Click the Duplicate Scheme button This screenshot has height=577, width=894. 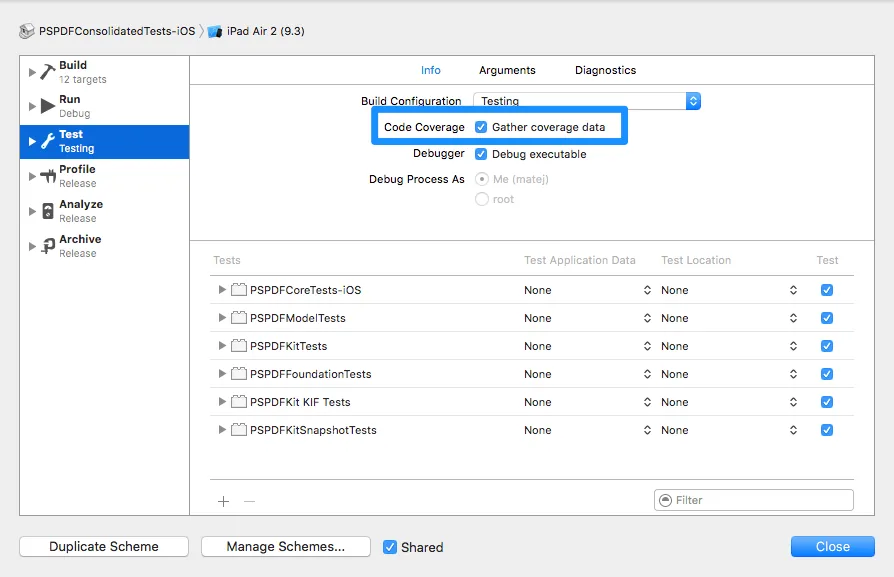104,547
